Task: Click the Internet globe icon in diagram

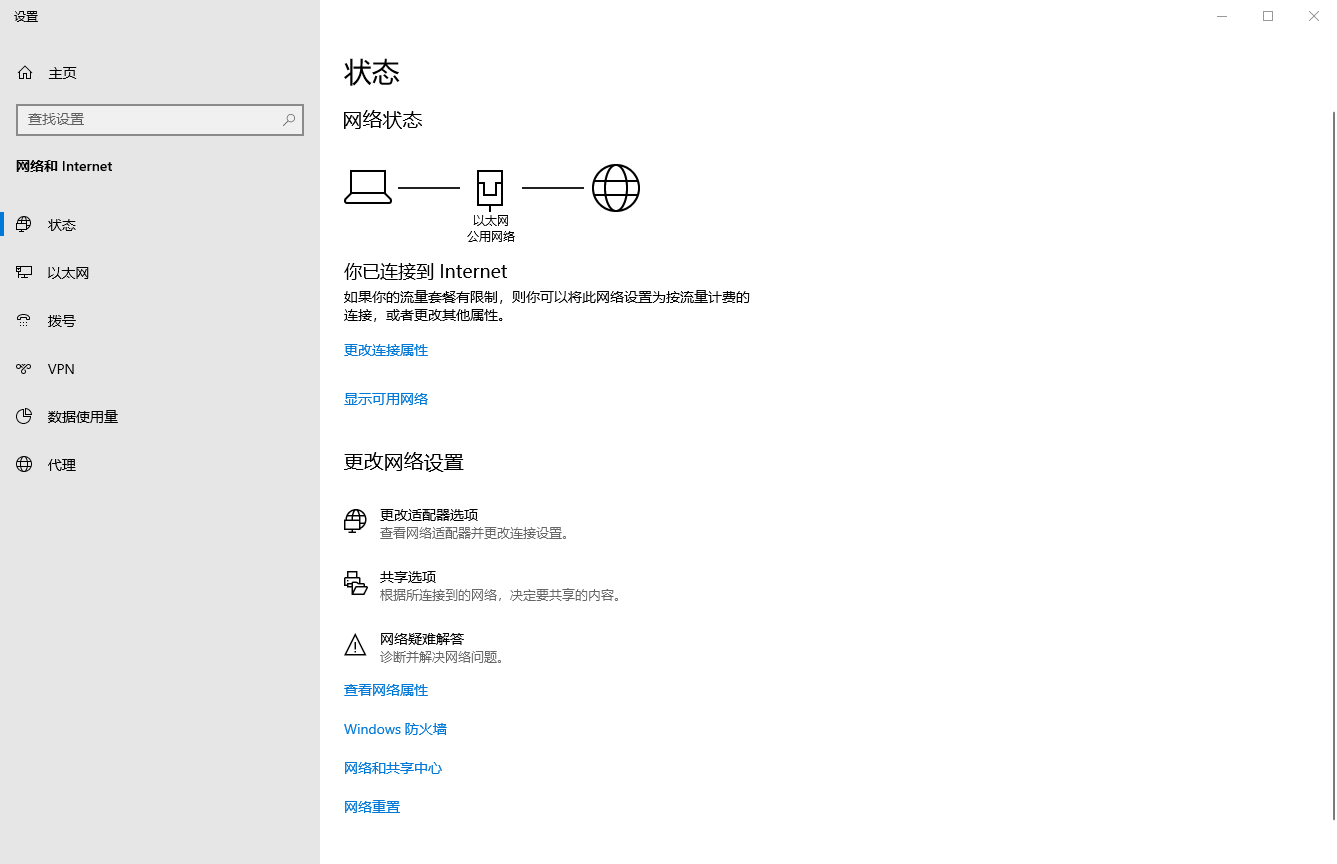Action: (x=616, y=188)
